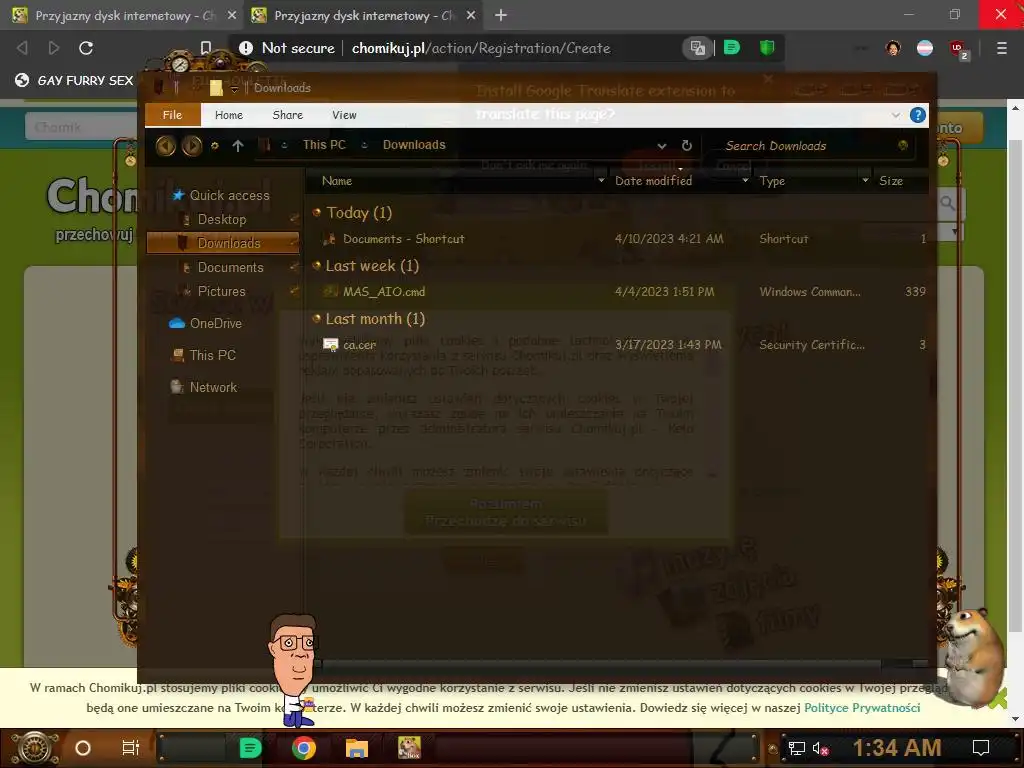Open the Name column filter dropdown
1024x768 pixels.
pos(601,180)
